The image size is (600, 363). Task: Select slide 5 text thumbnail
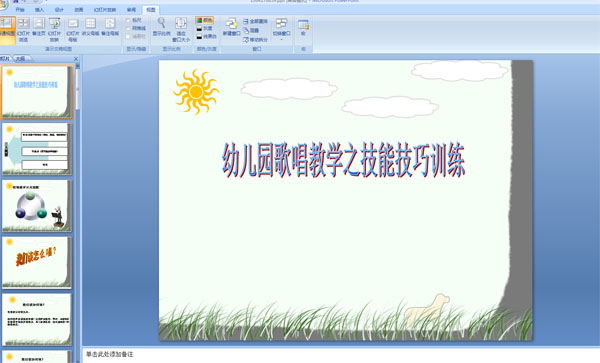pos(37,319)
